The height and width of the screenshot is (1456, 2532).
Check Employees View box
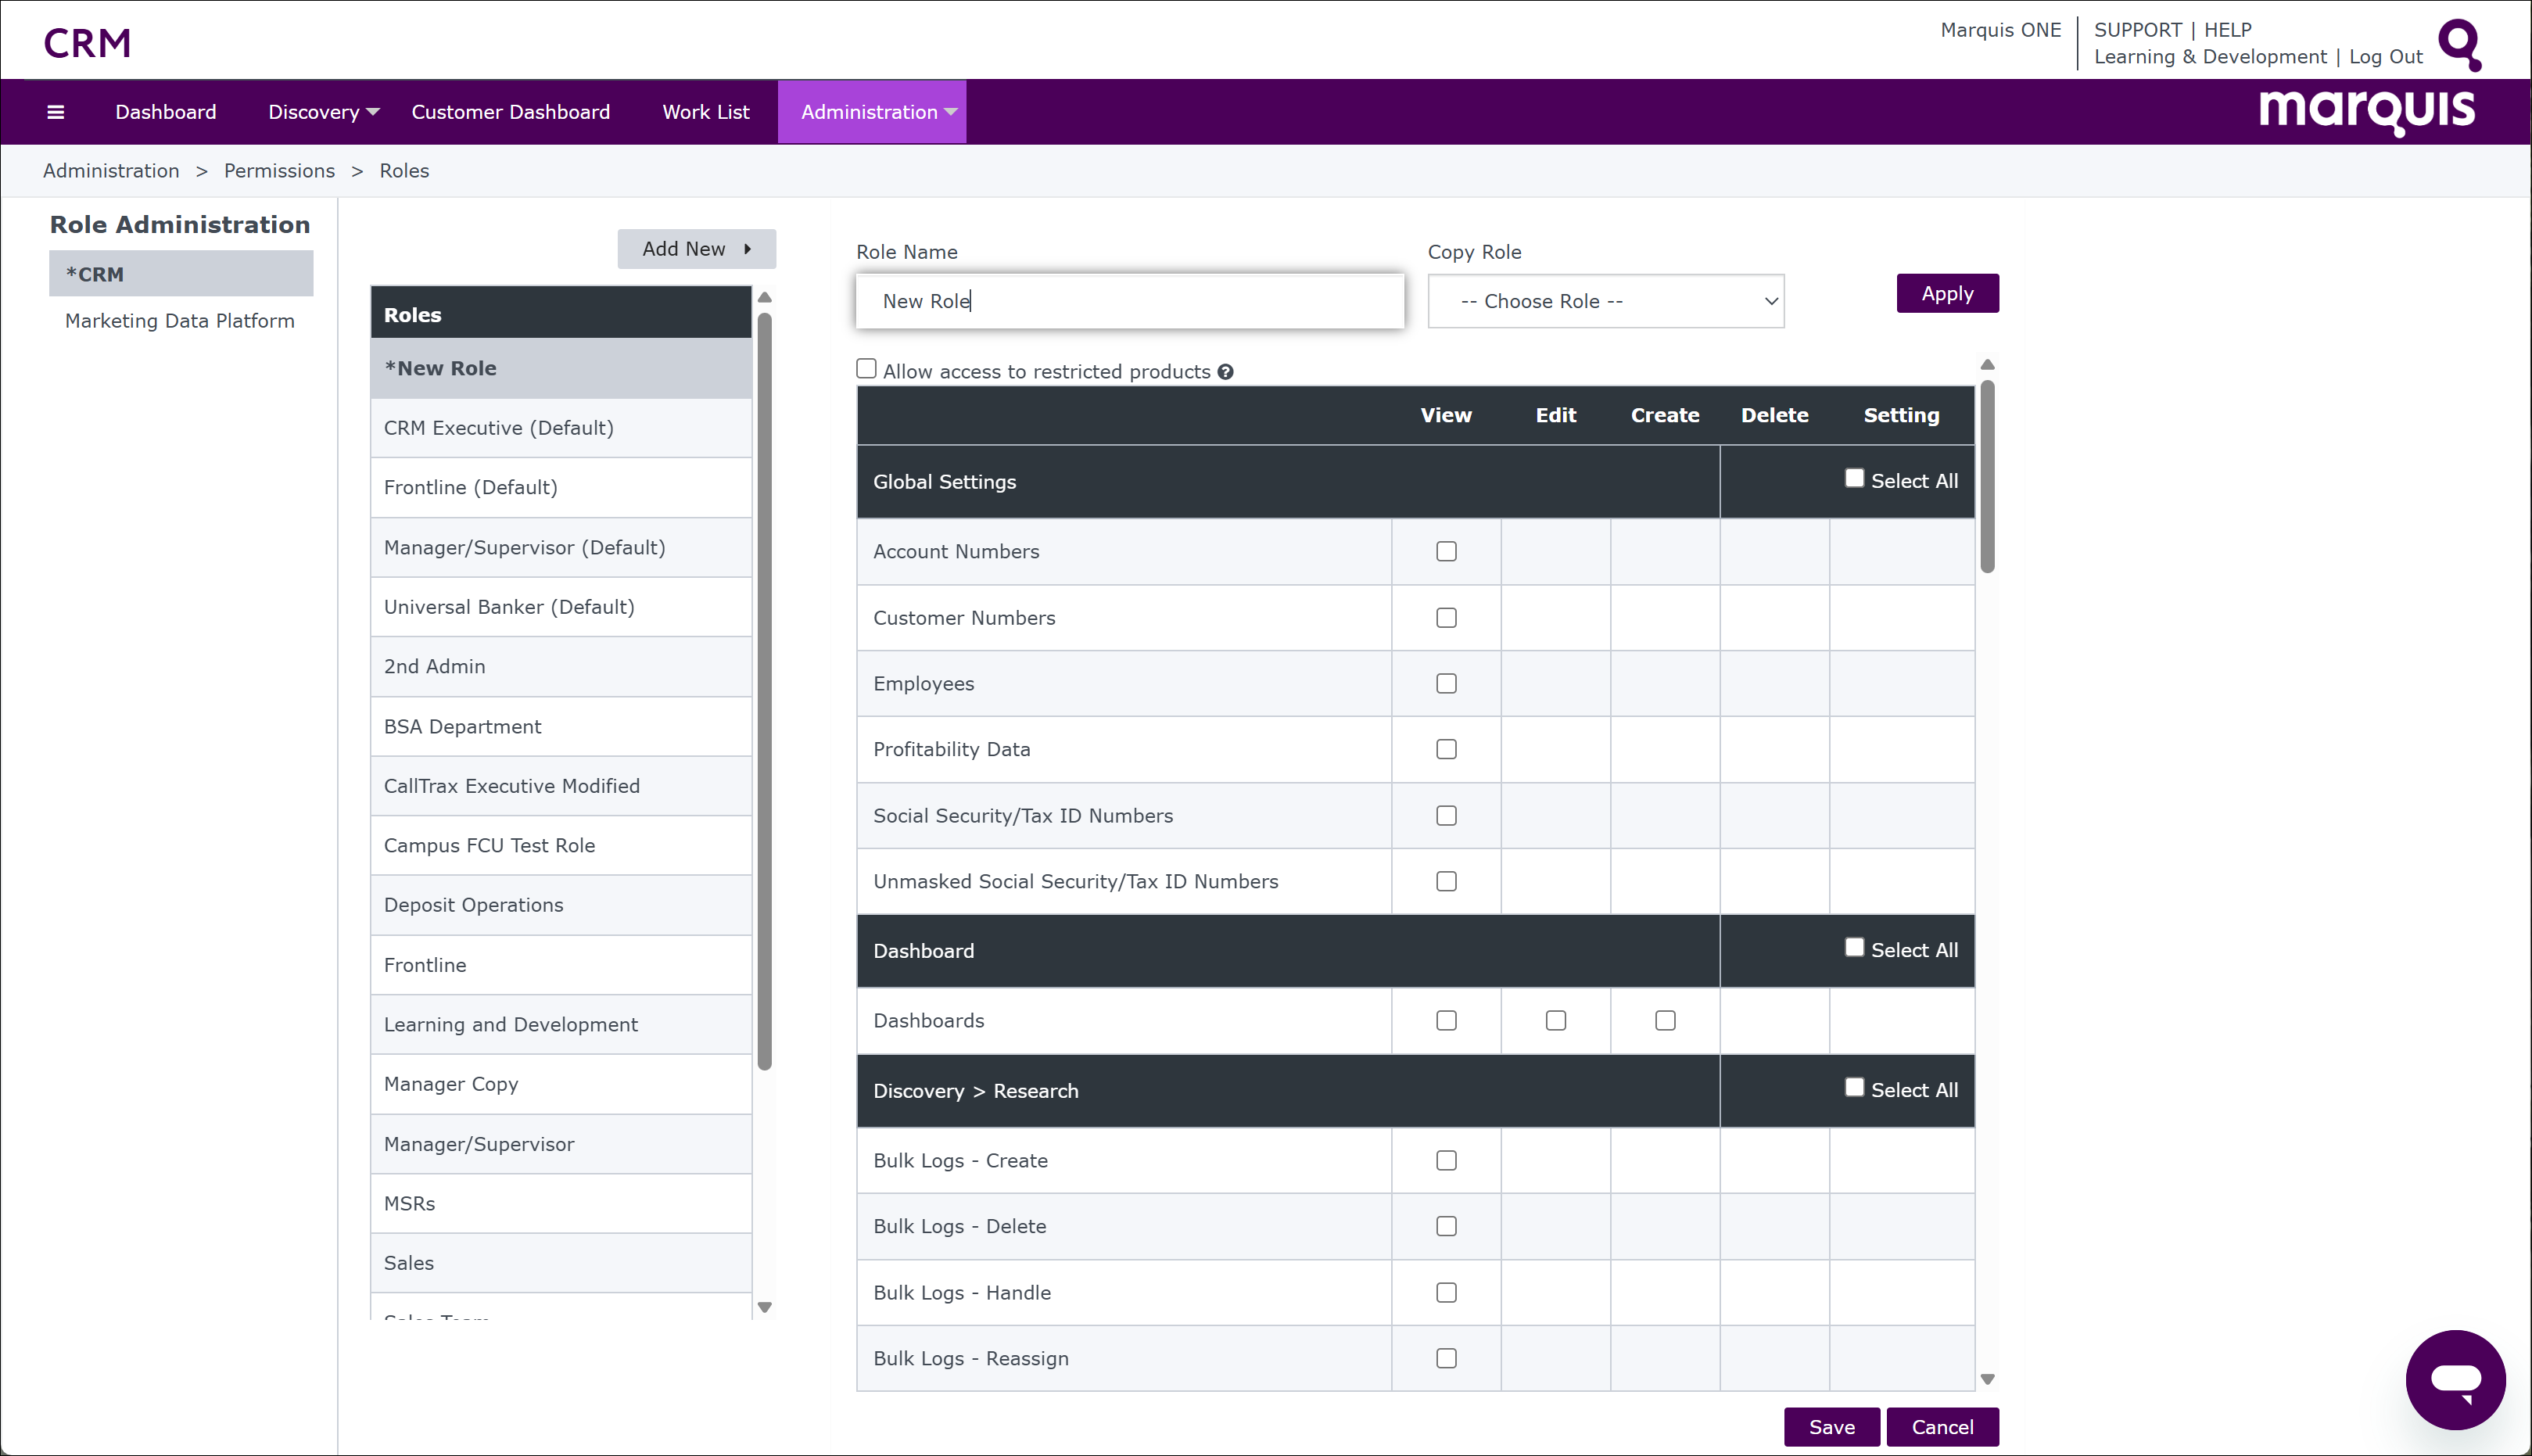(x=1446, y=684)
